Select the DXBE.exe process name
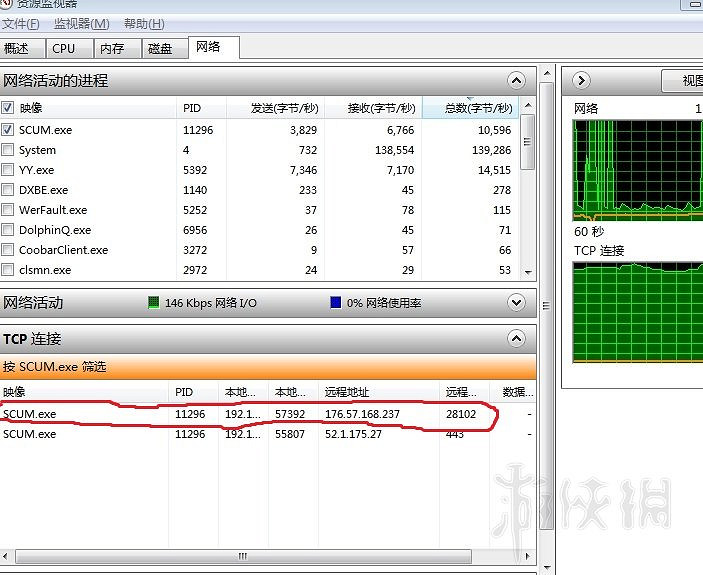This screenshot has height=575, width=703. click(x=43, y=190)
